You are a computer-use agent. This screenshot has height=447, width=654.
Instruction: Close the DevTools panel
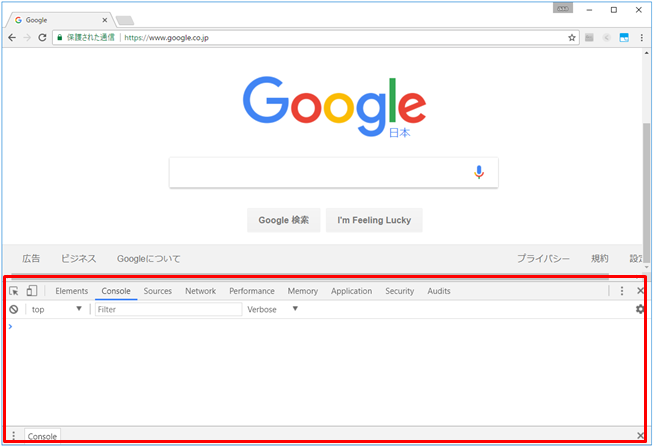point(640,291)
